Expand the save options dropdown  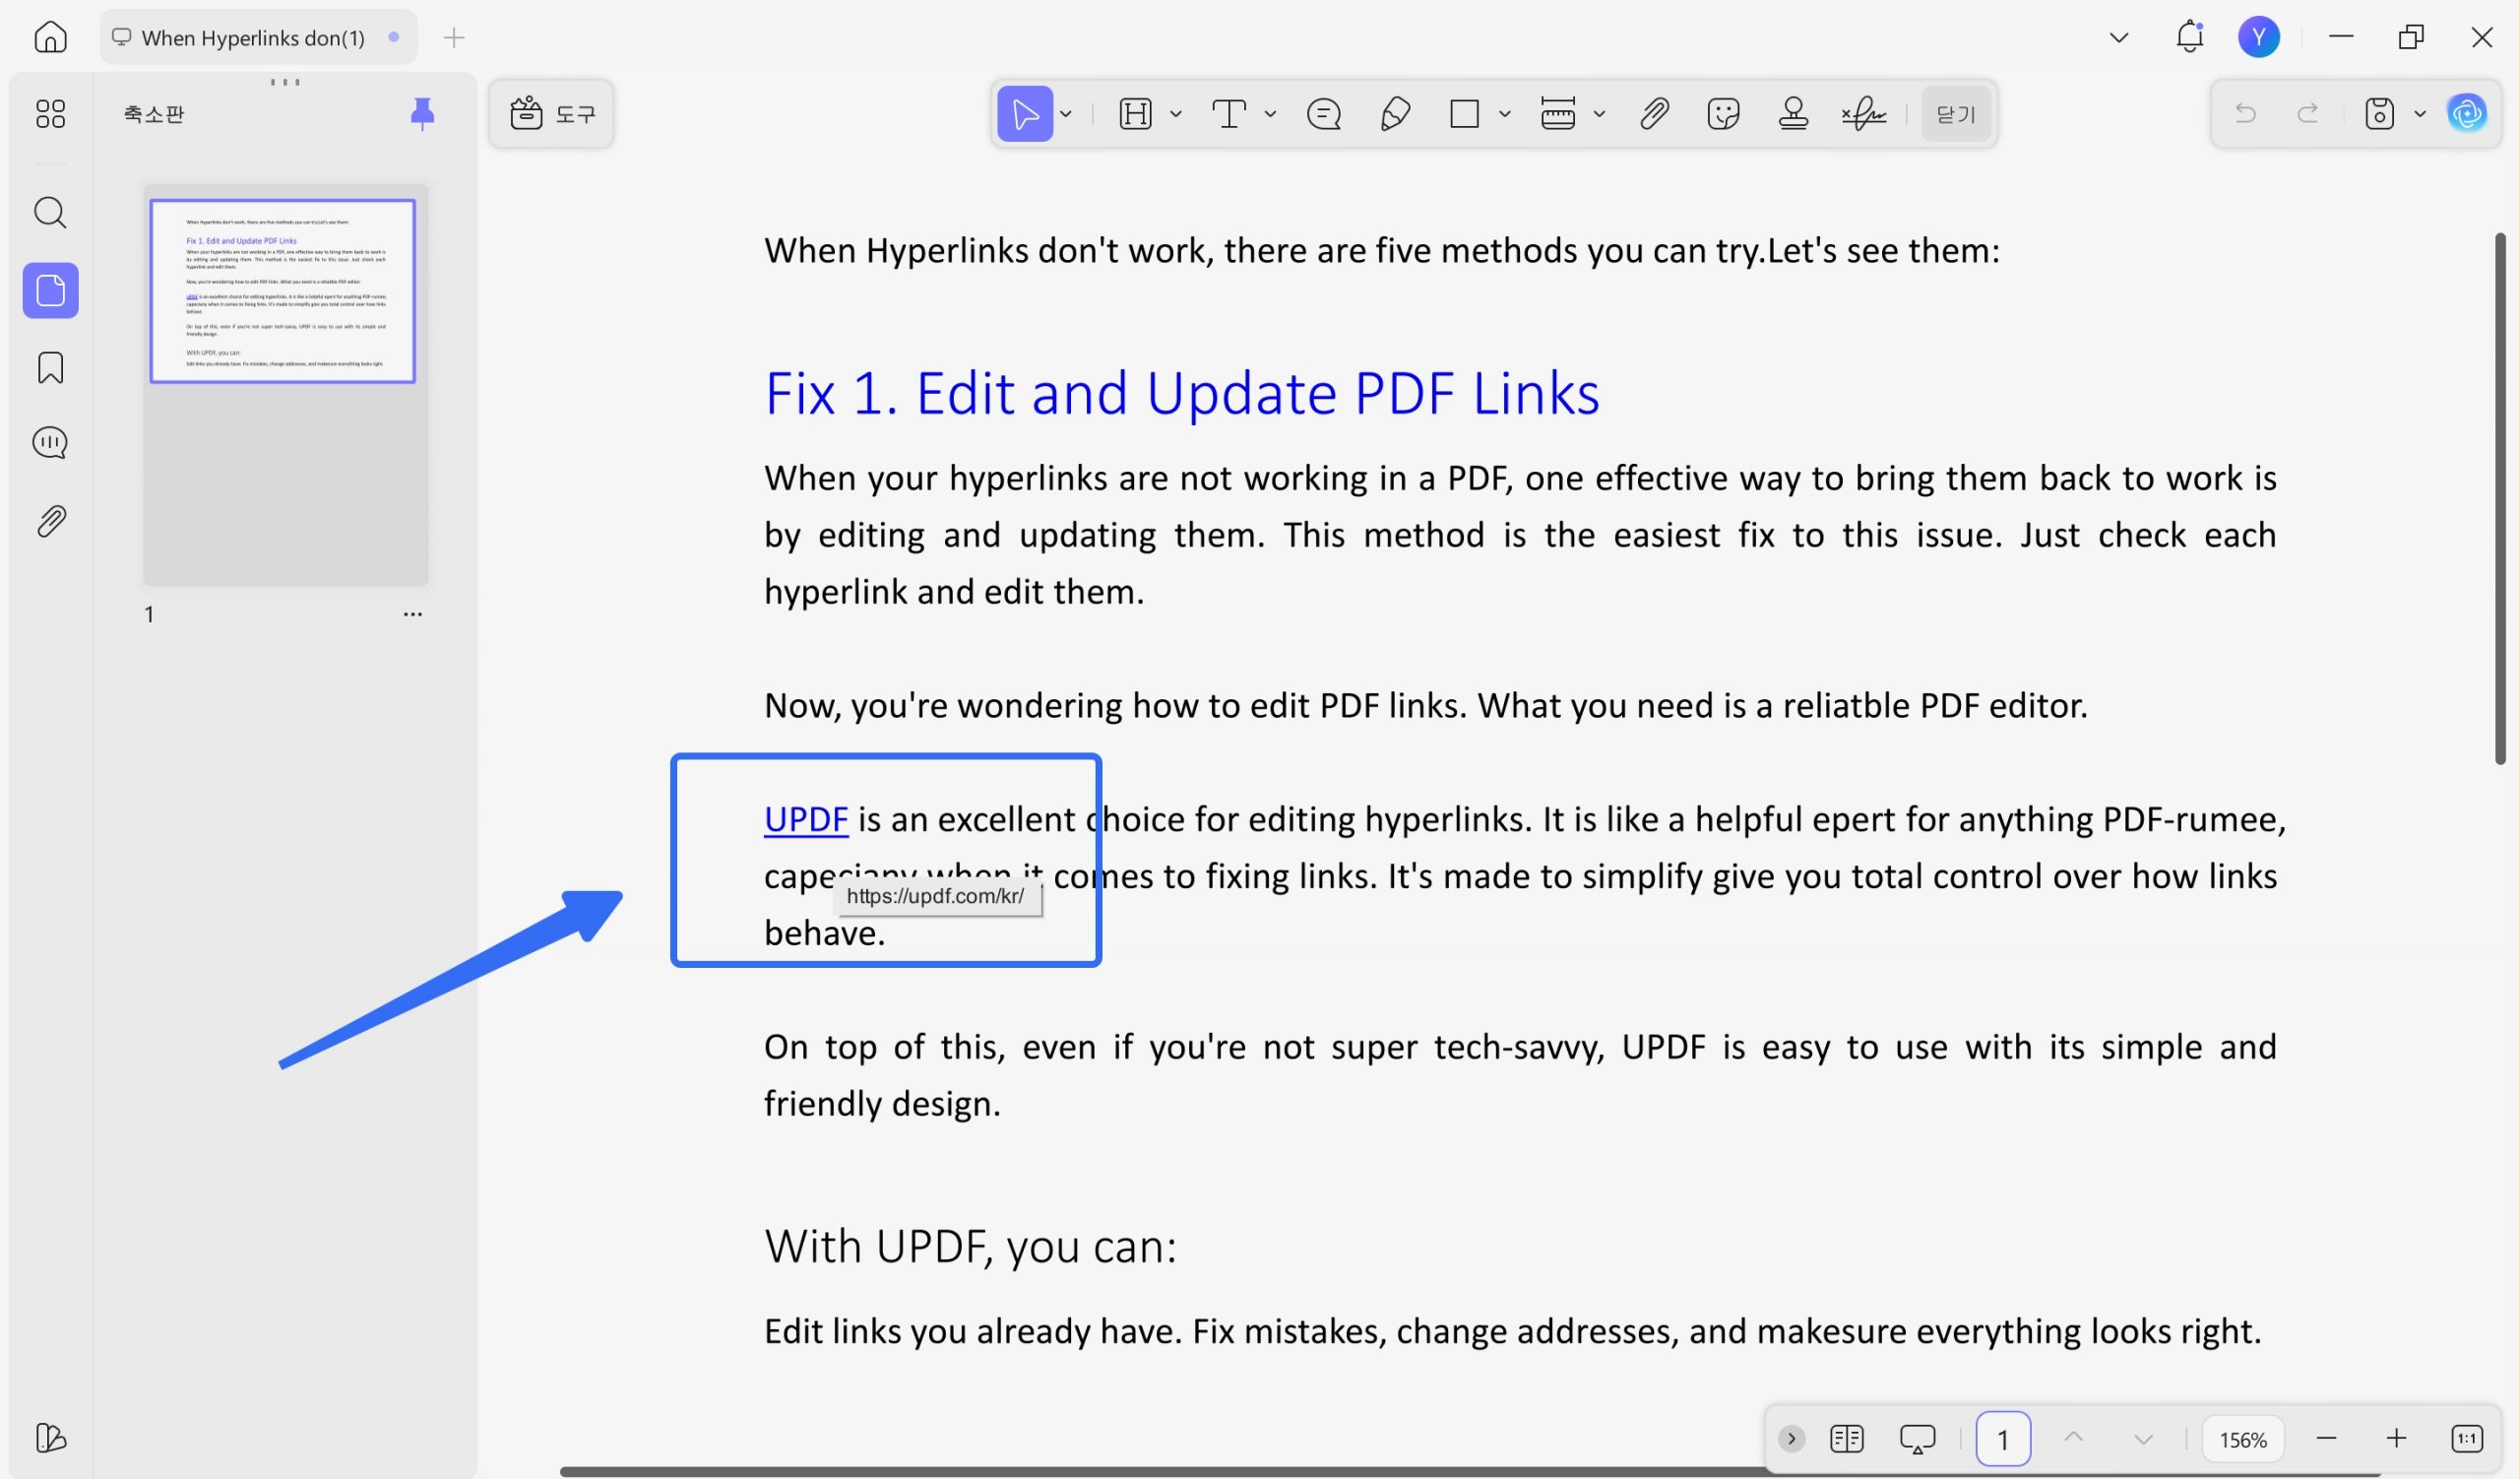[x=2420, y=114]
